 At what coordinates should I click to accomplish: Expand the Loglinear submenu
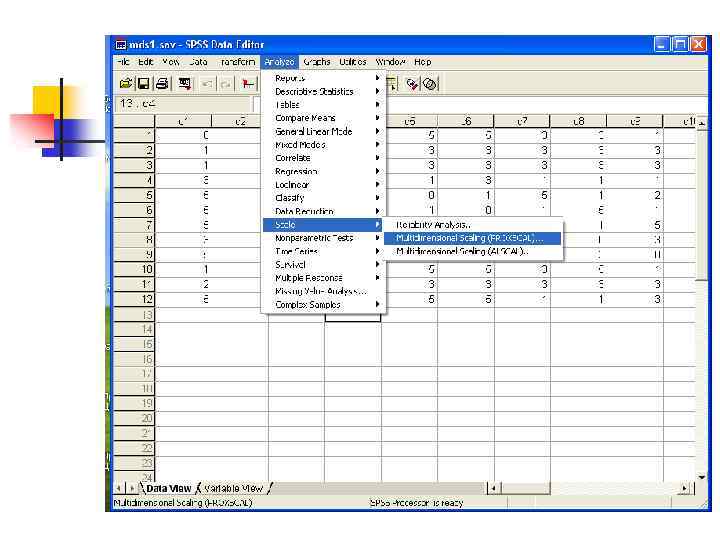pos(323,185)
